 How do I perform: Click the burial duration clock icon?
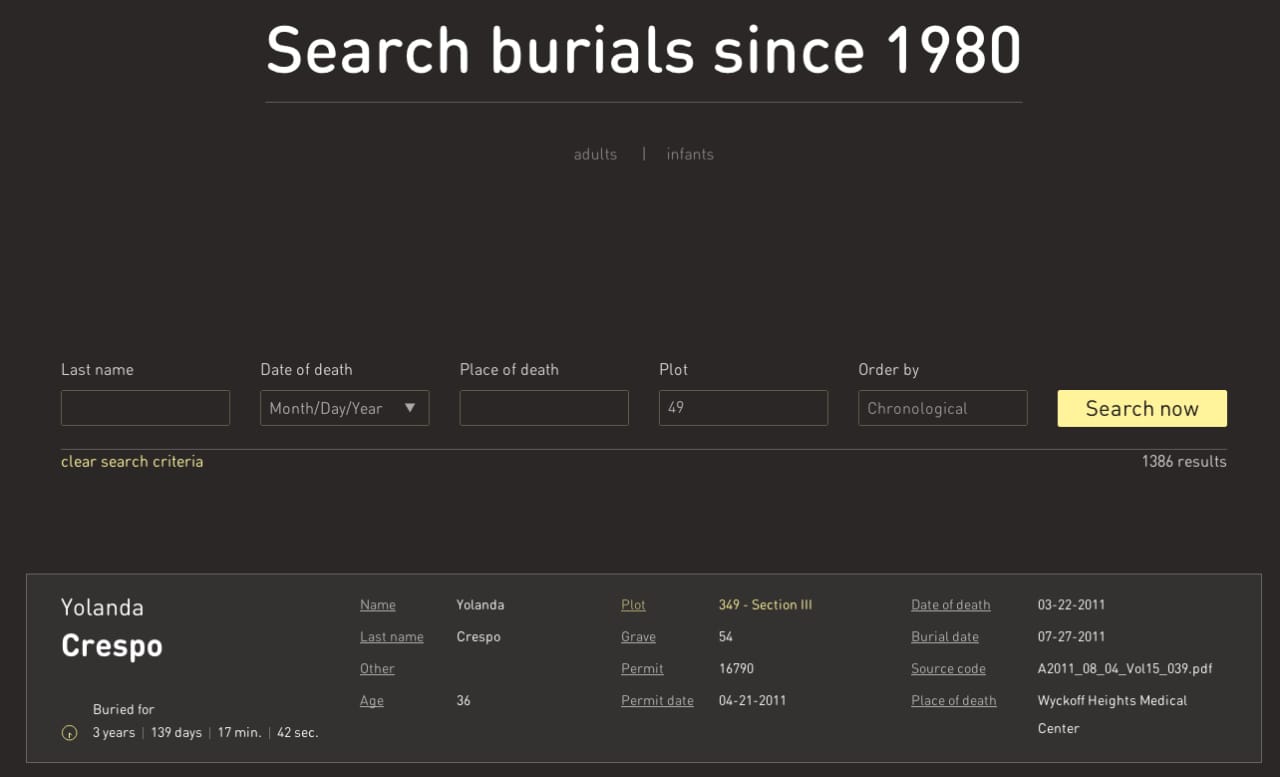click(69, 732)
